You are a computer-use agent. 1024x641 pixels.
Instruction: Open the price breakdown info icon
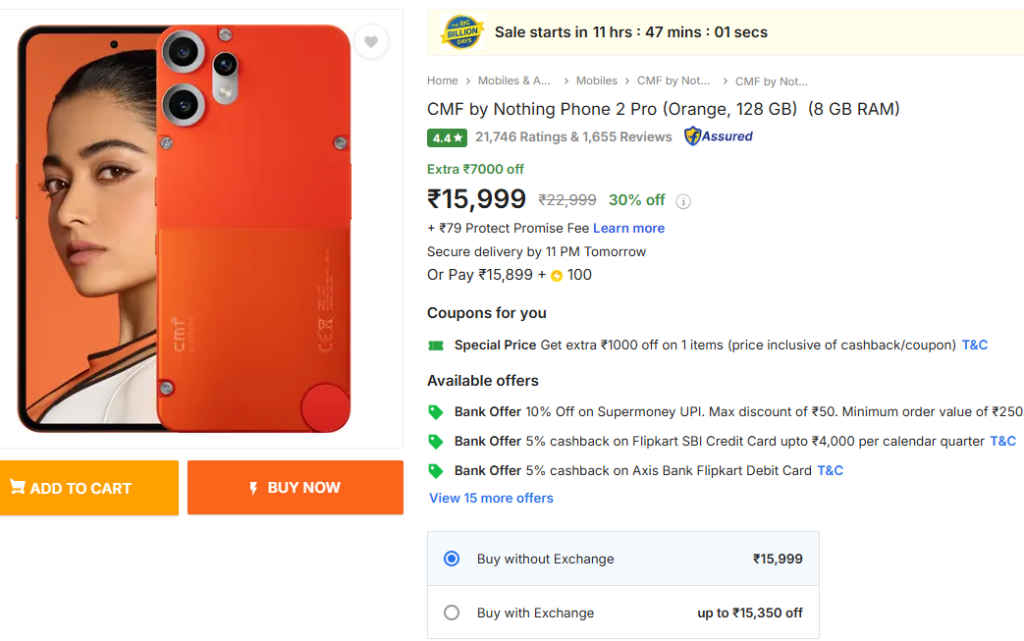683,201
